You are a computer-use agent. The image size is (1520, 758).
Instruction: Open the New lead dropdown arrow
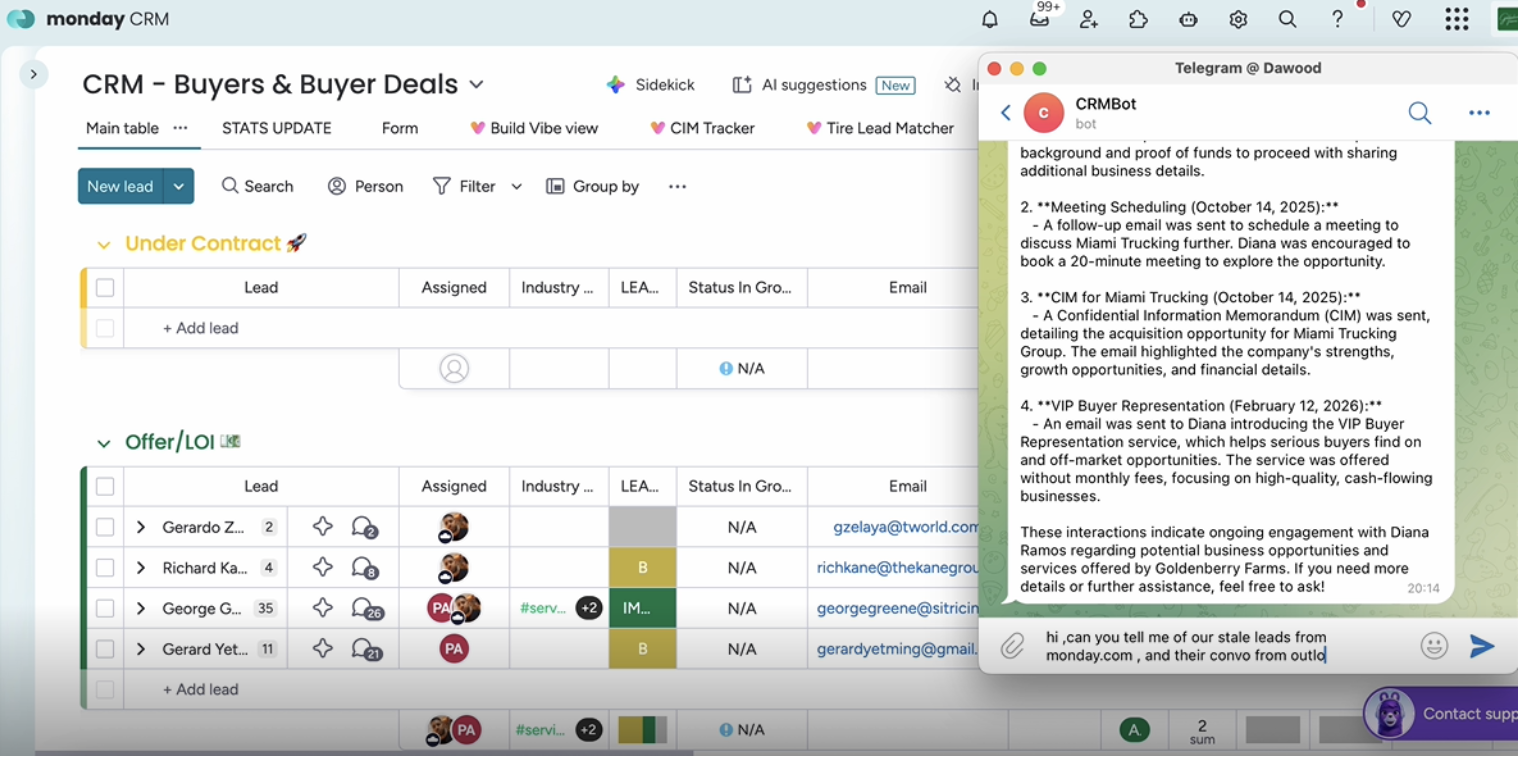pos(179,186)
